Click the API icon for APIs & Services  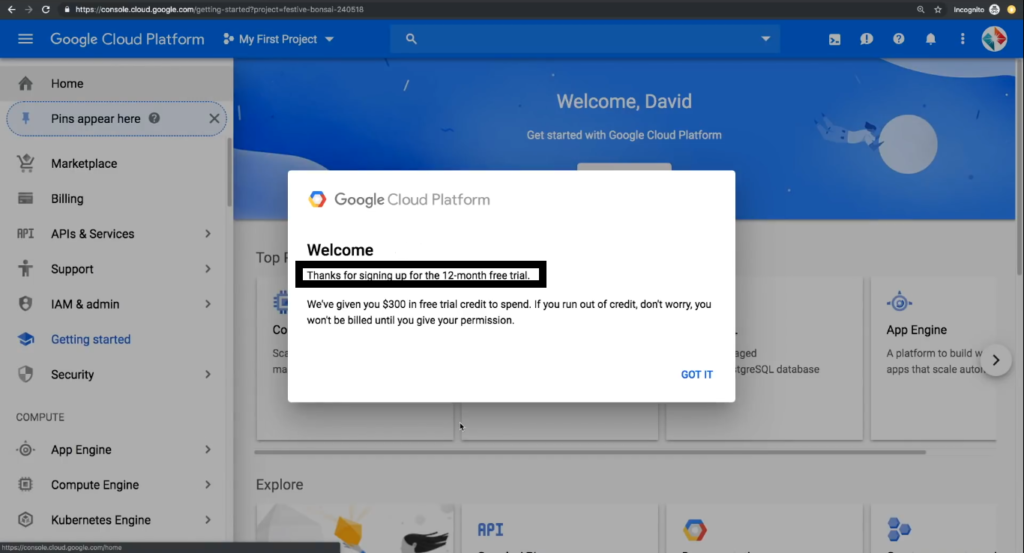pos(25,234)
